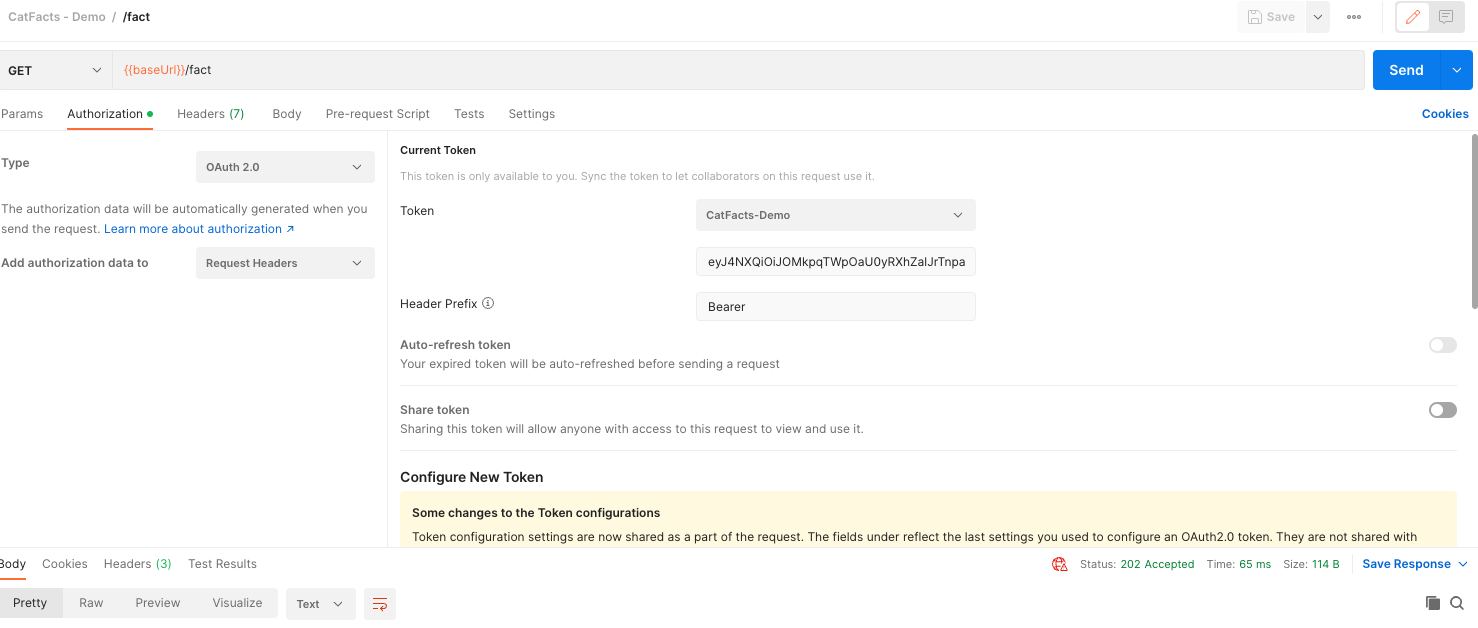Image resolution: width=1478 pixels, height=628 pixels.
Task: Open the Visualize view
Action: coord(237,603)
